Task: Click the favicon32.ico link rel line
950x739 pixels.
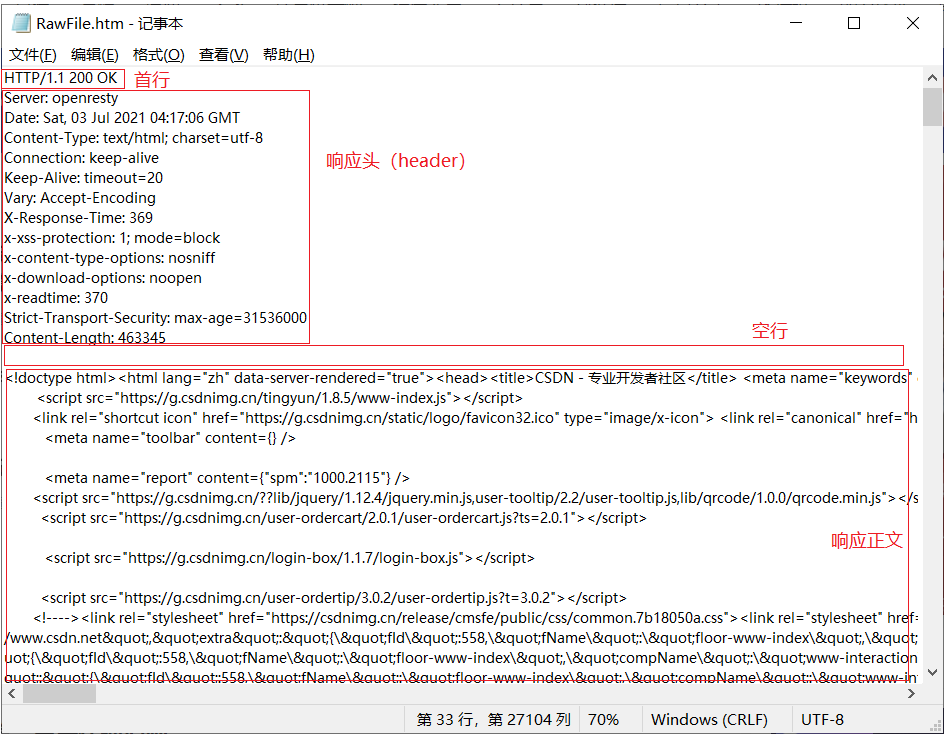Action: [x=476, y=418]
